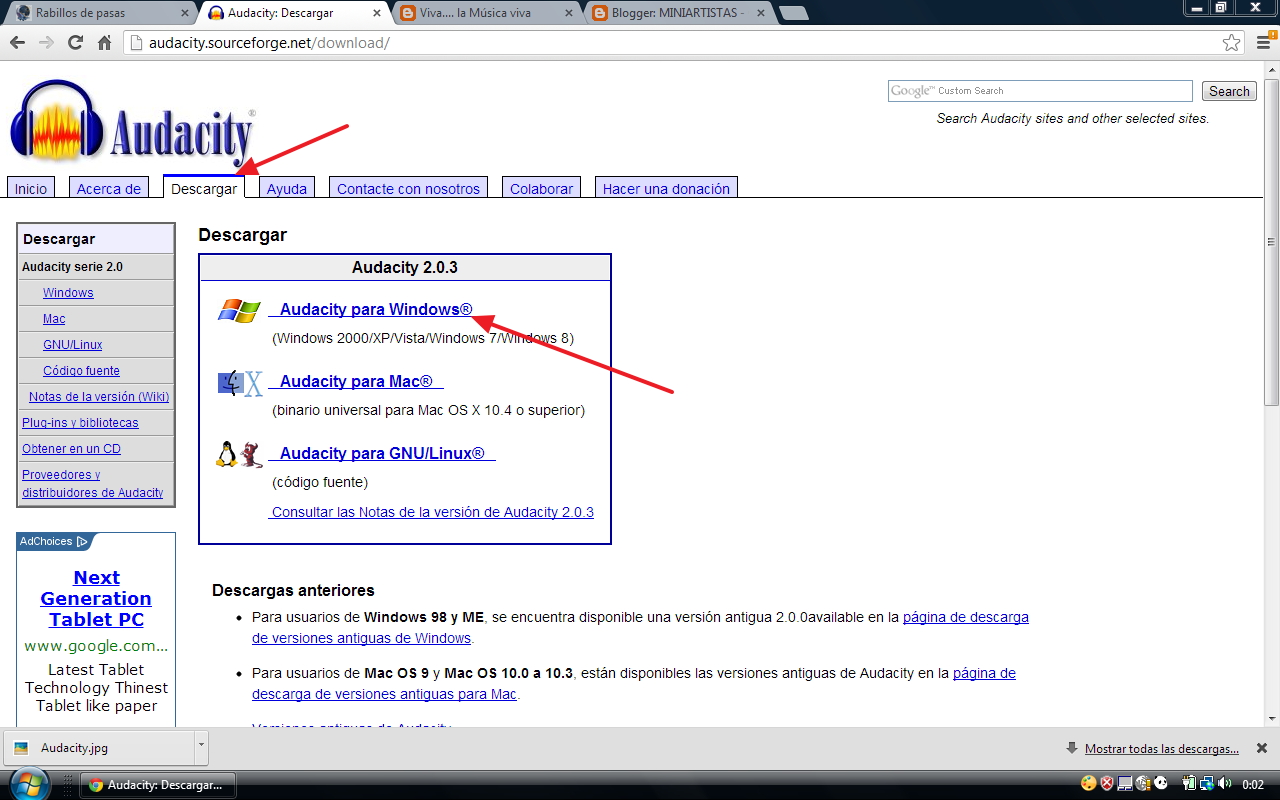
Task: Click the paint palette tray icon
Action: coord(1089,784)
